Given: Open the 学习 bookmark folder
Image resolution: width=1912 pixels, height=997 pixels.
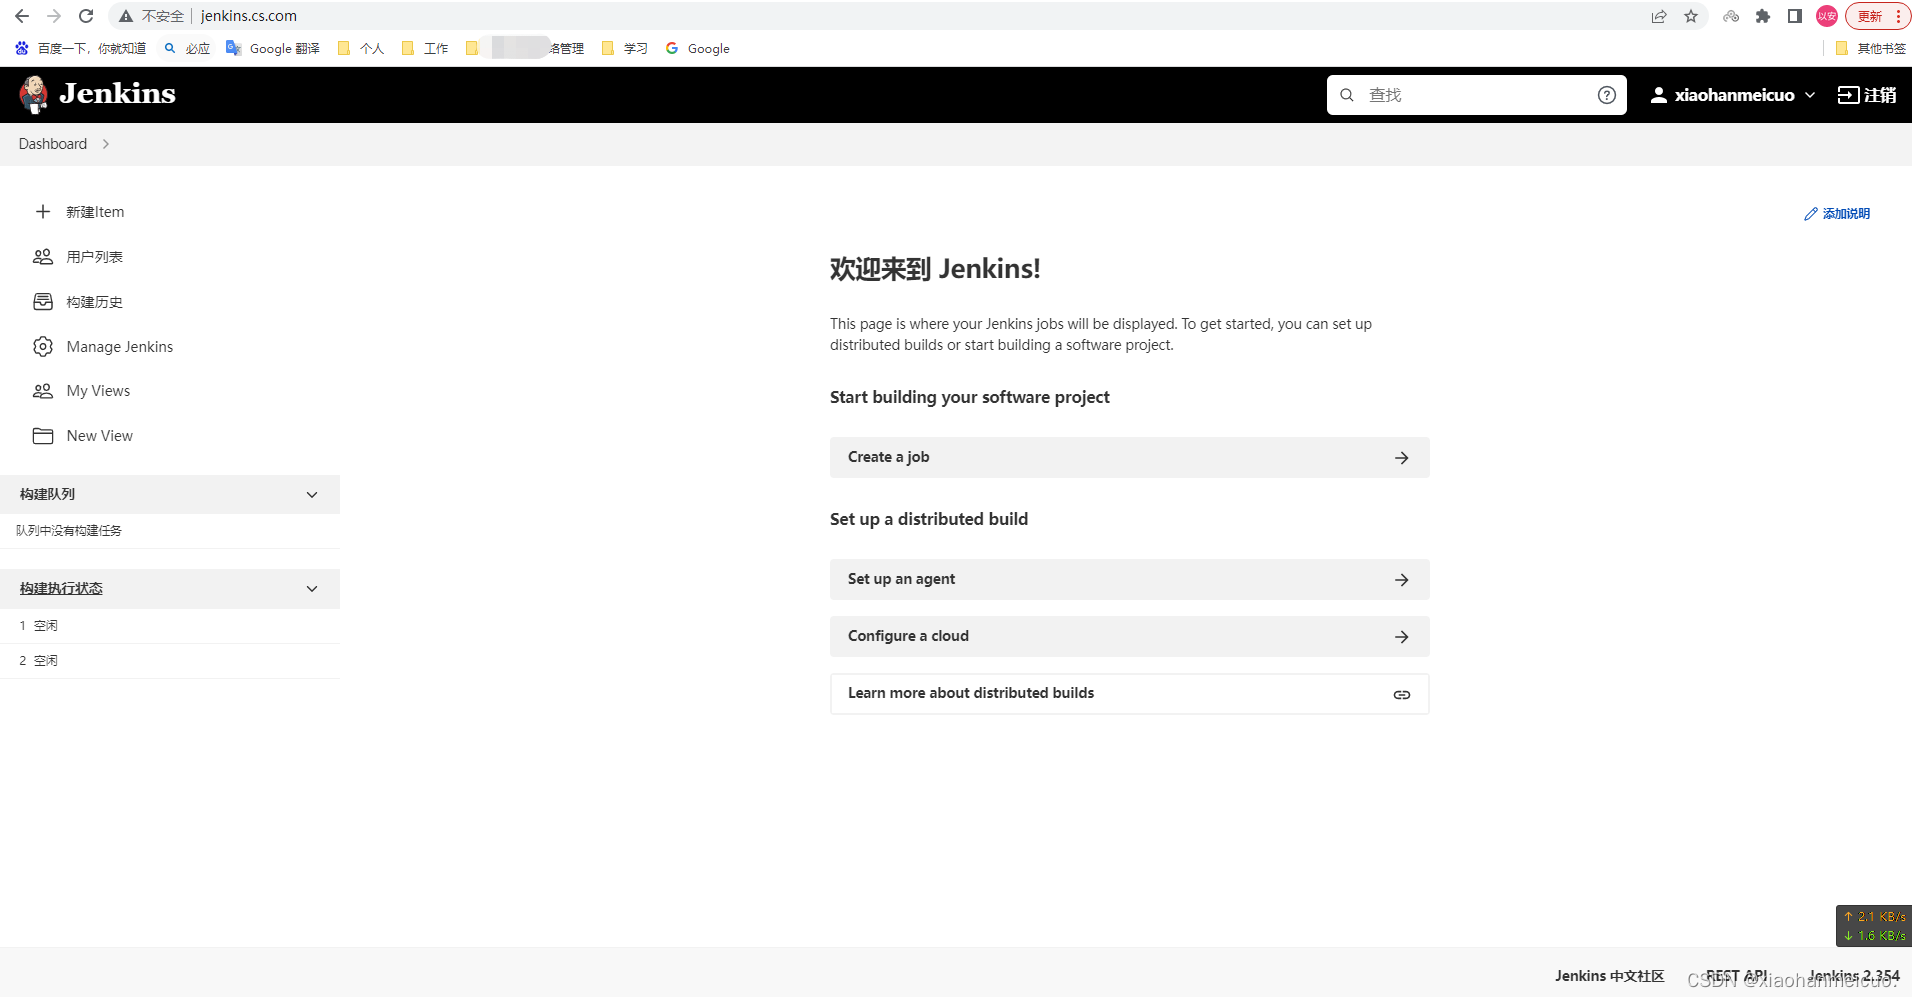Looking at the screenshot, I should [625, 48].
